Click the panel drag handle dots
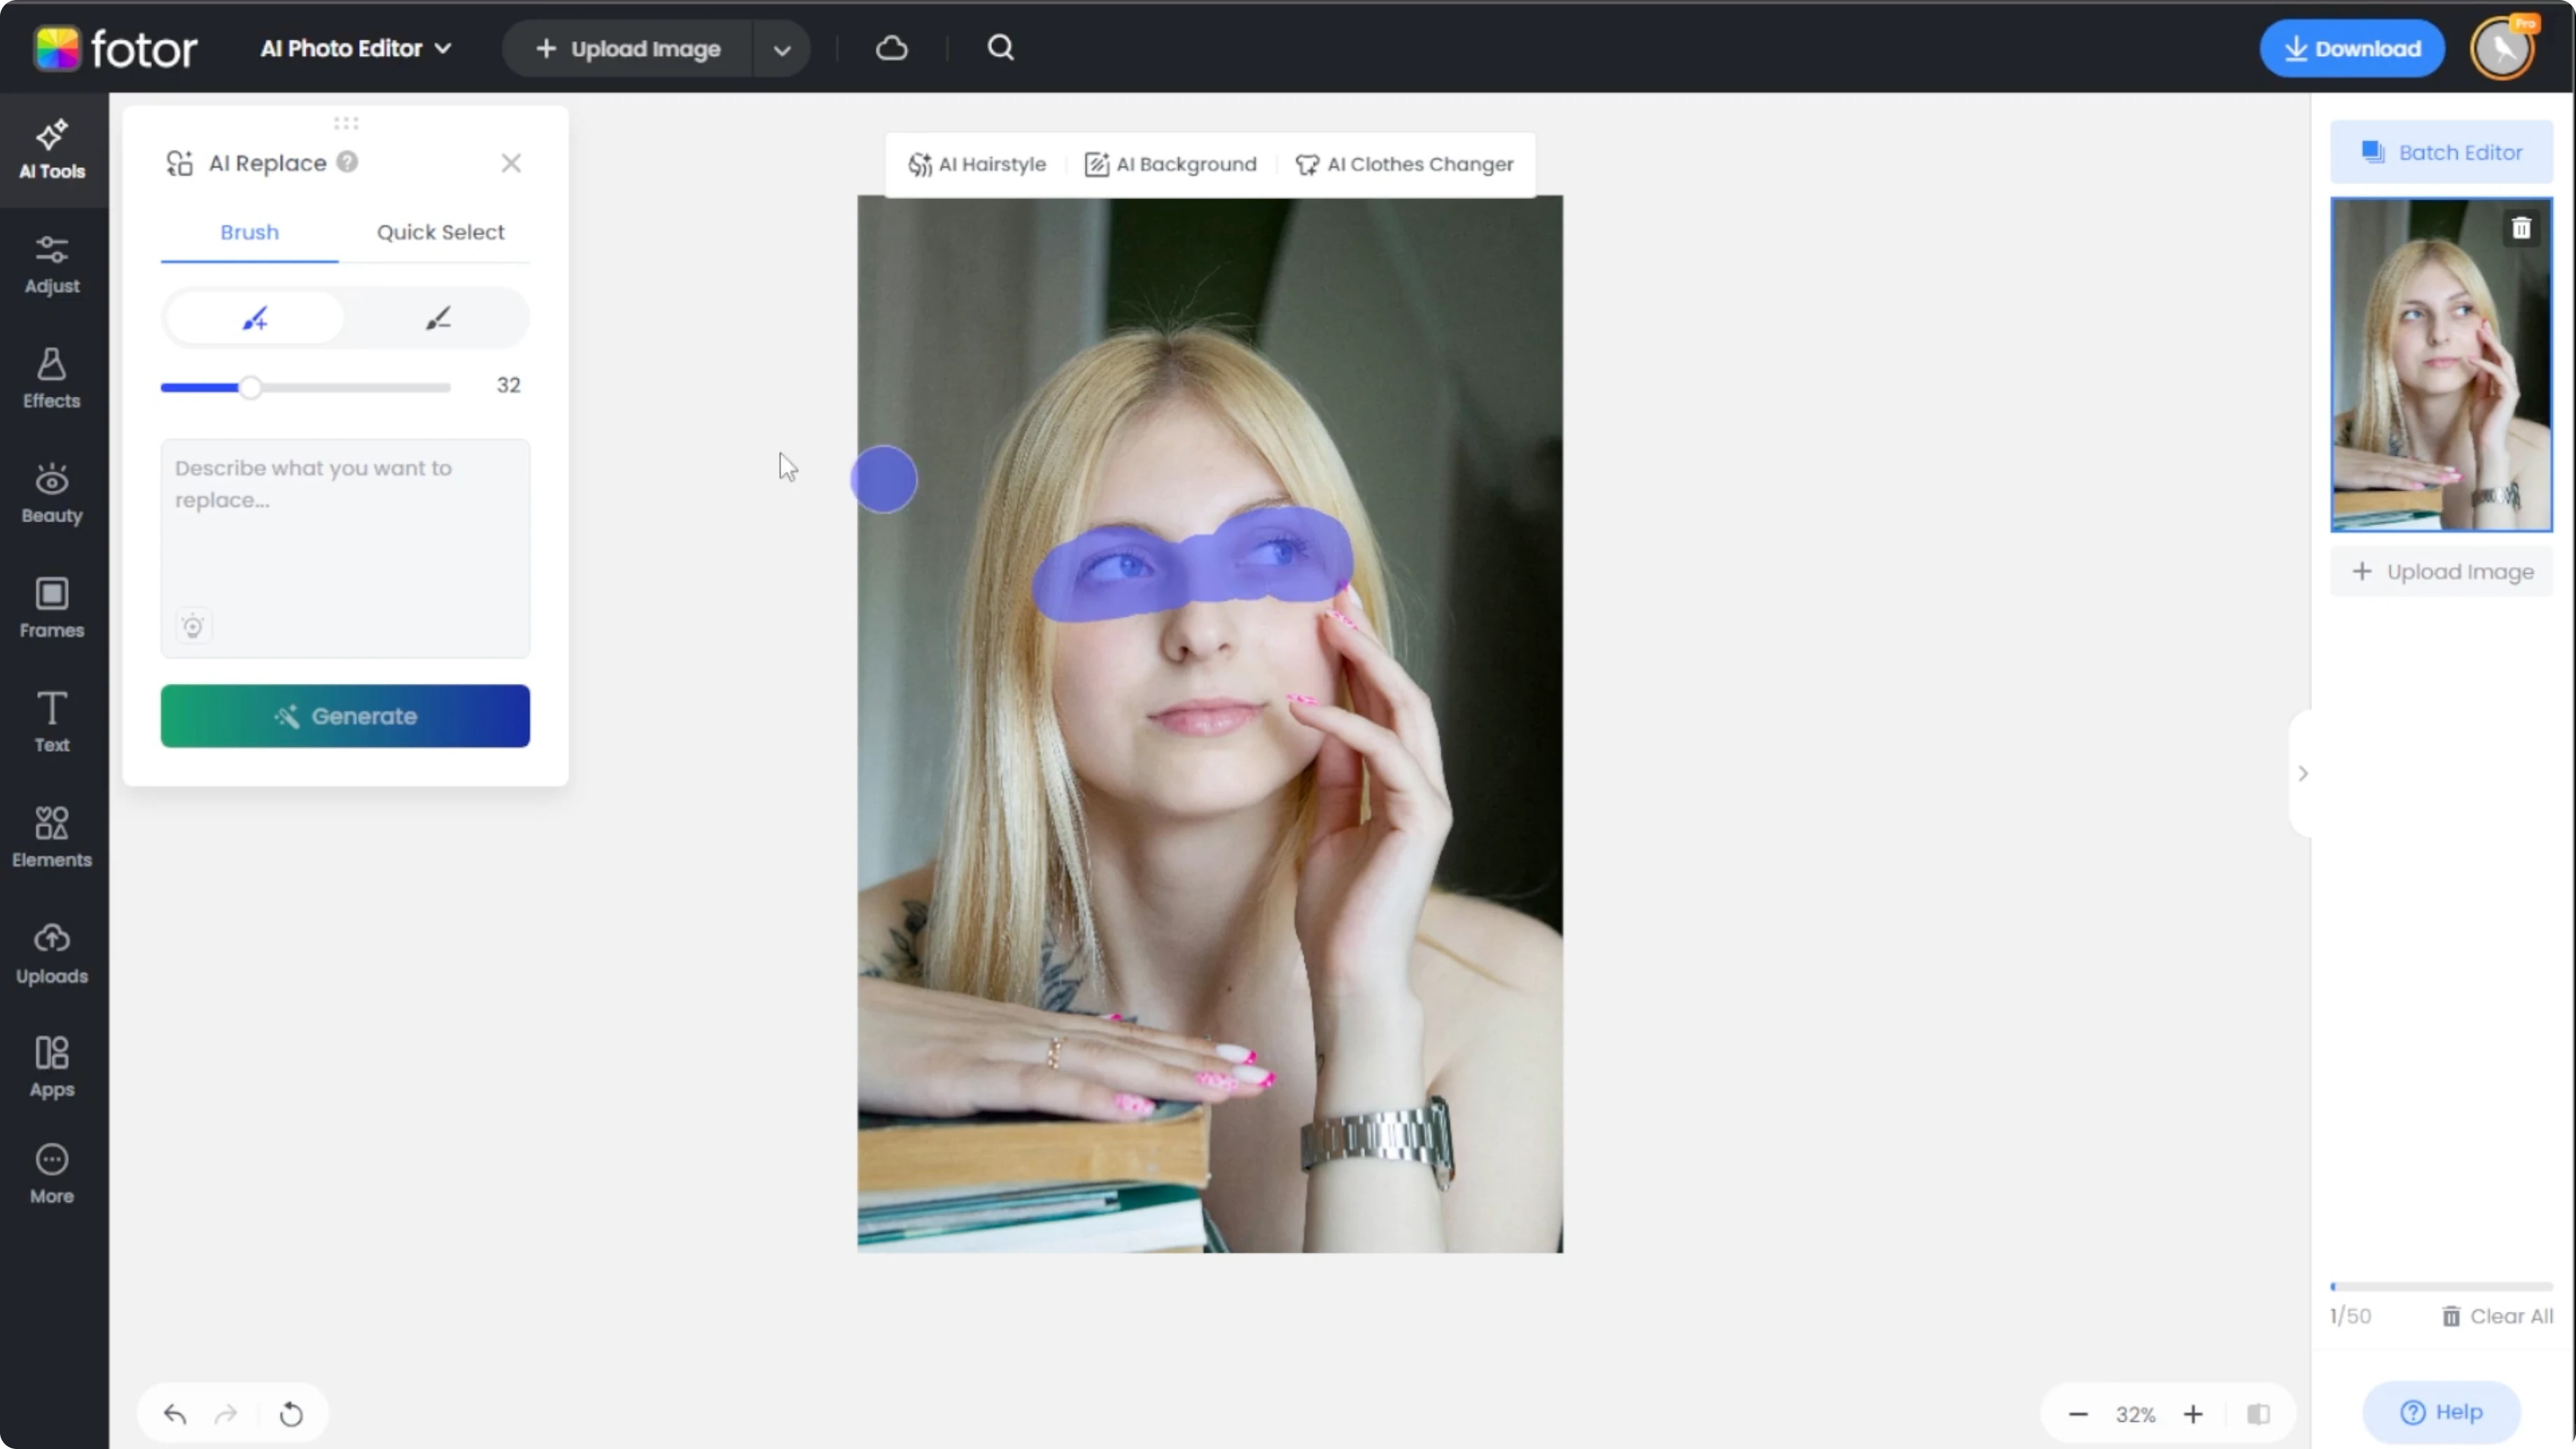Screen dimensions: 2576x1449 click(x=346, y=123)
